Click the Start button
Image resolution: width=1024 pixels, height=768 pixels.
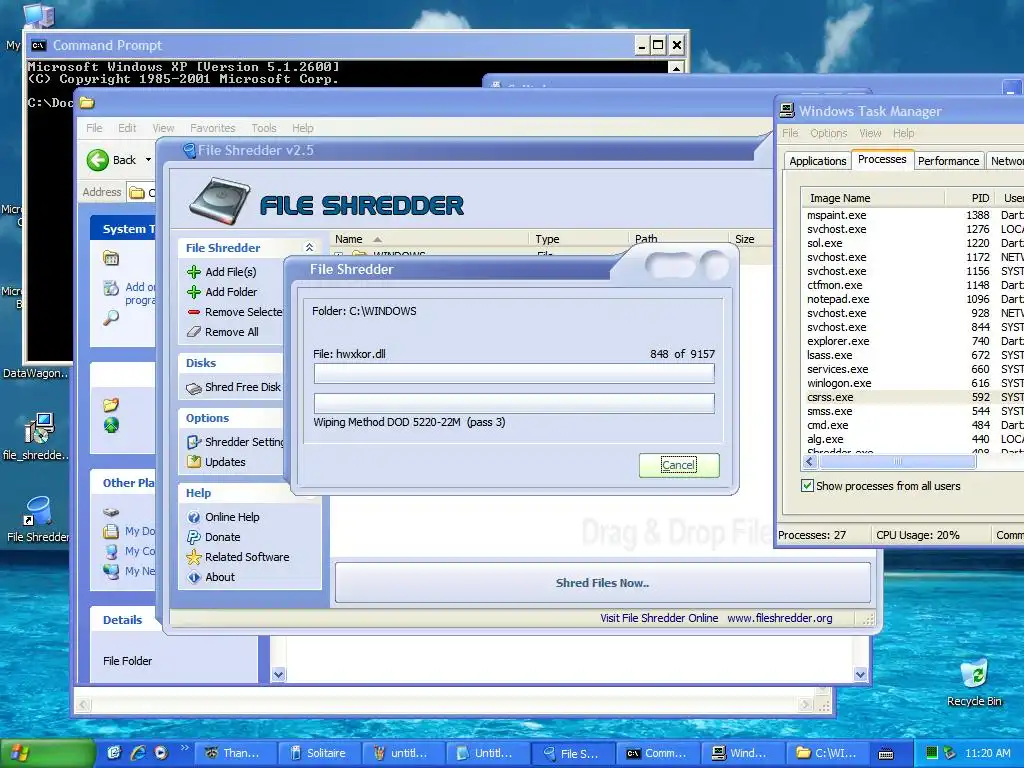click(47, 753)
